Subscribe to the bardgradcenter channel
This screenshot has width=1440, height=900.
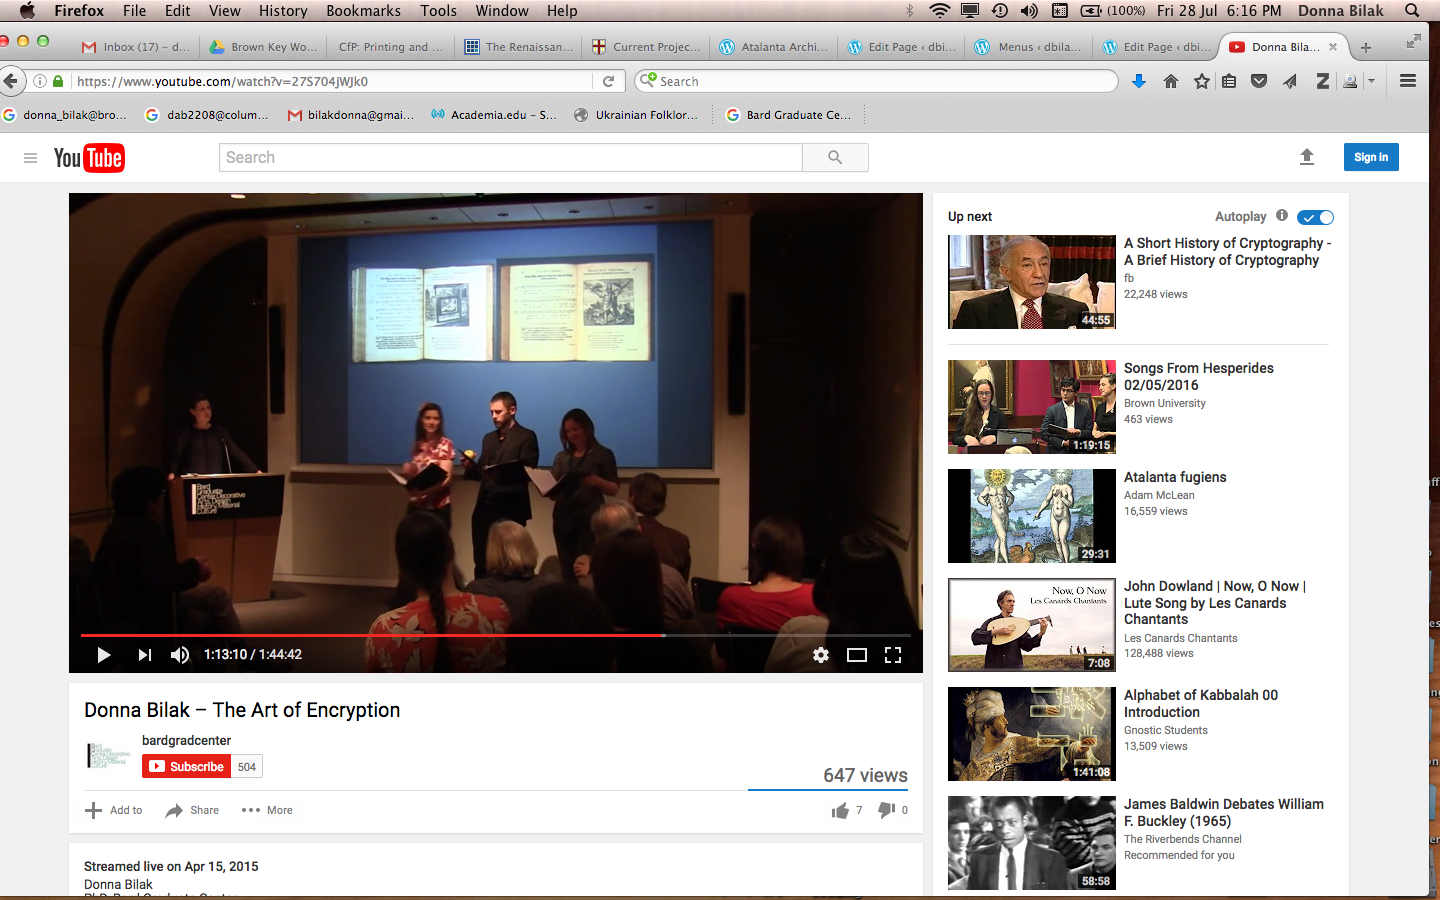187,767
